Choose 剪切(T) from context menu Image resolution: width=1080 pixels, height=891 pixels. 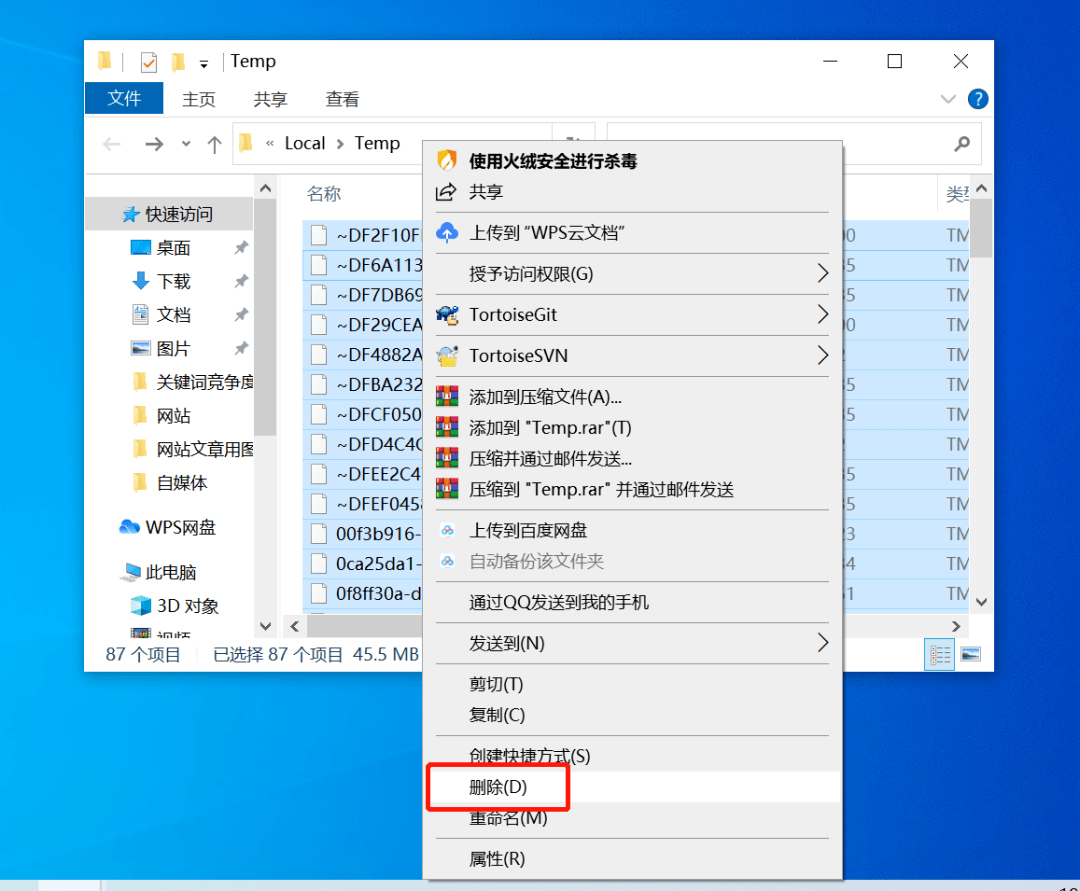(632, 684)
